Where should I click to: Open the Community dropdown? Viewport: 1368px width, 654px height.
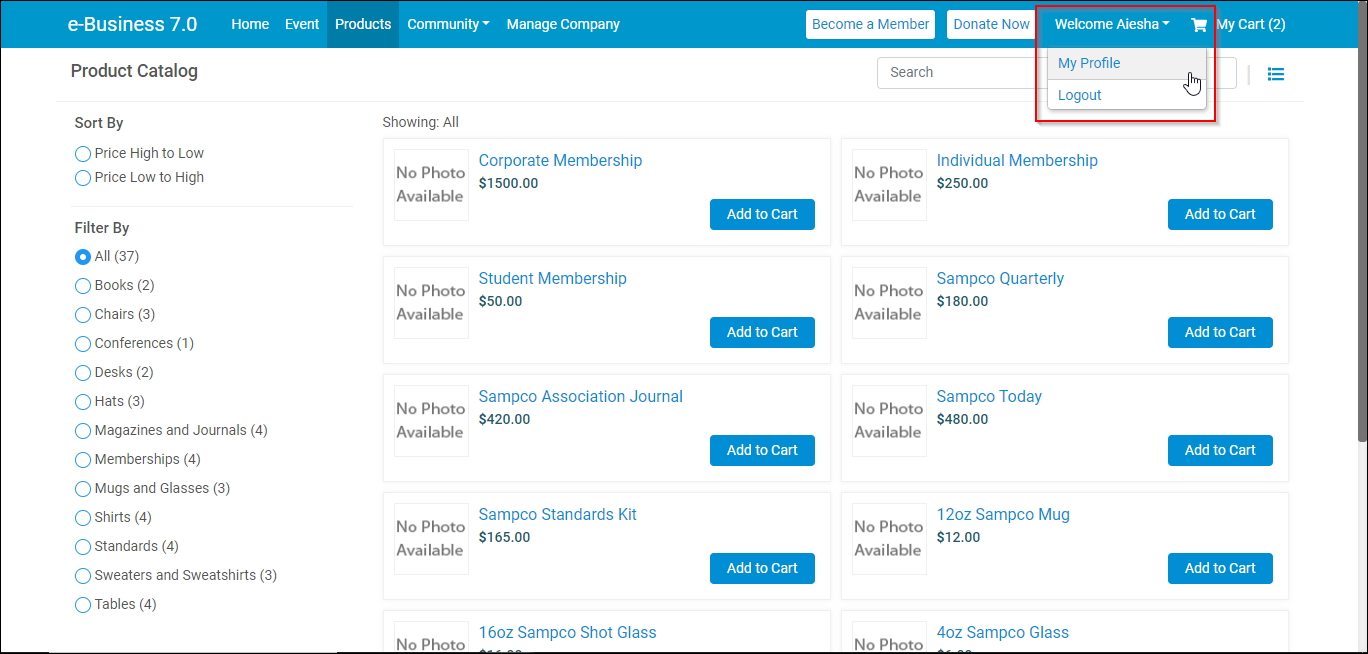[448, 23]
